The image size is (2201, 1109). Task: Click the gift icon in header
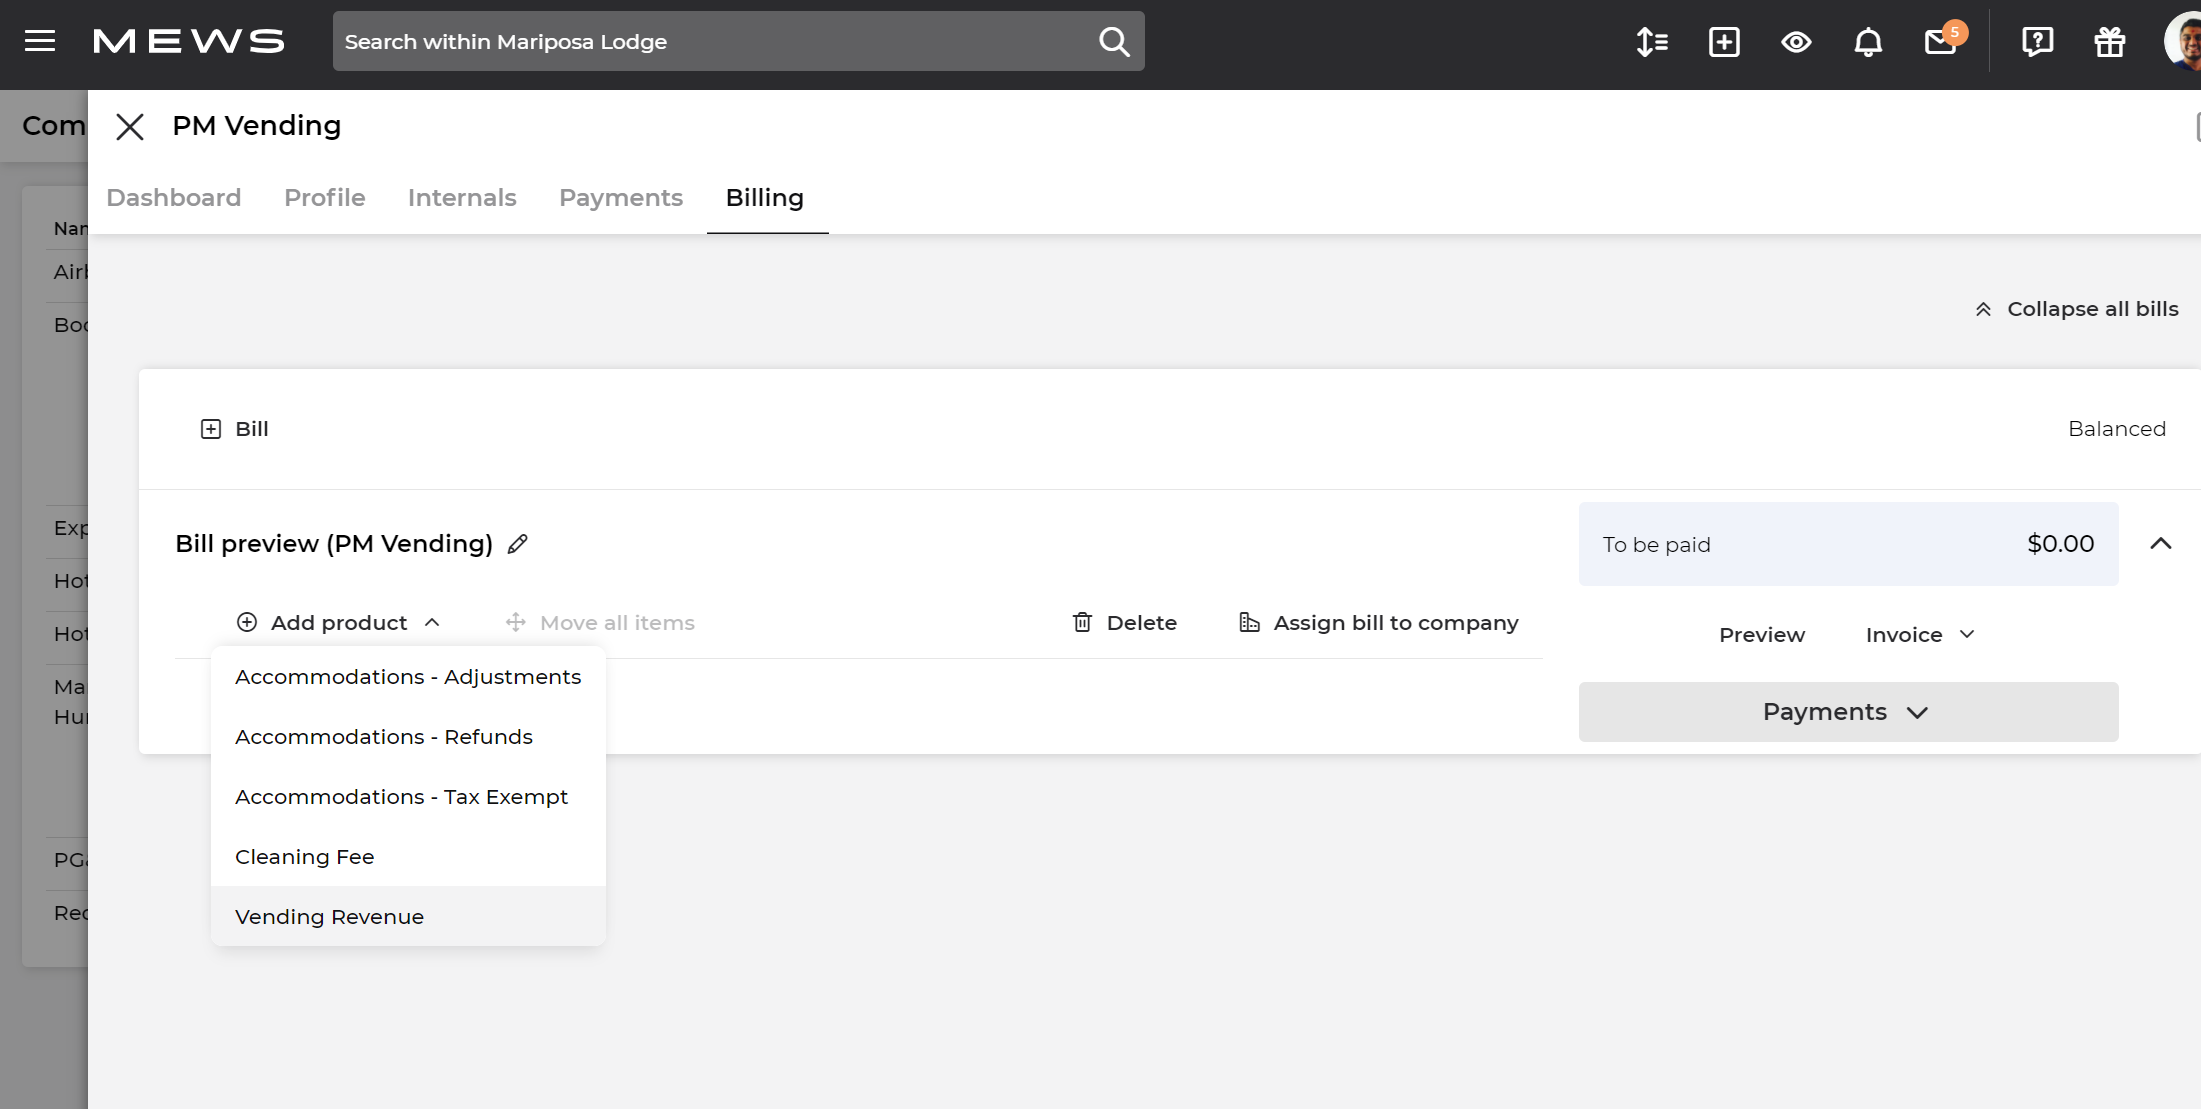2110,42
